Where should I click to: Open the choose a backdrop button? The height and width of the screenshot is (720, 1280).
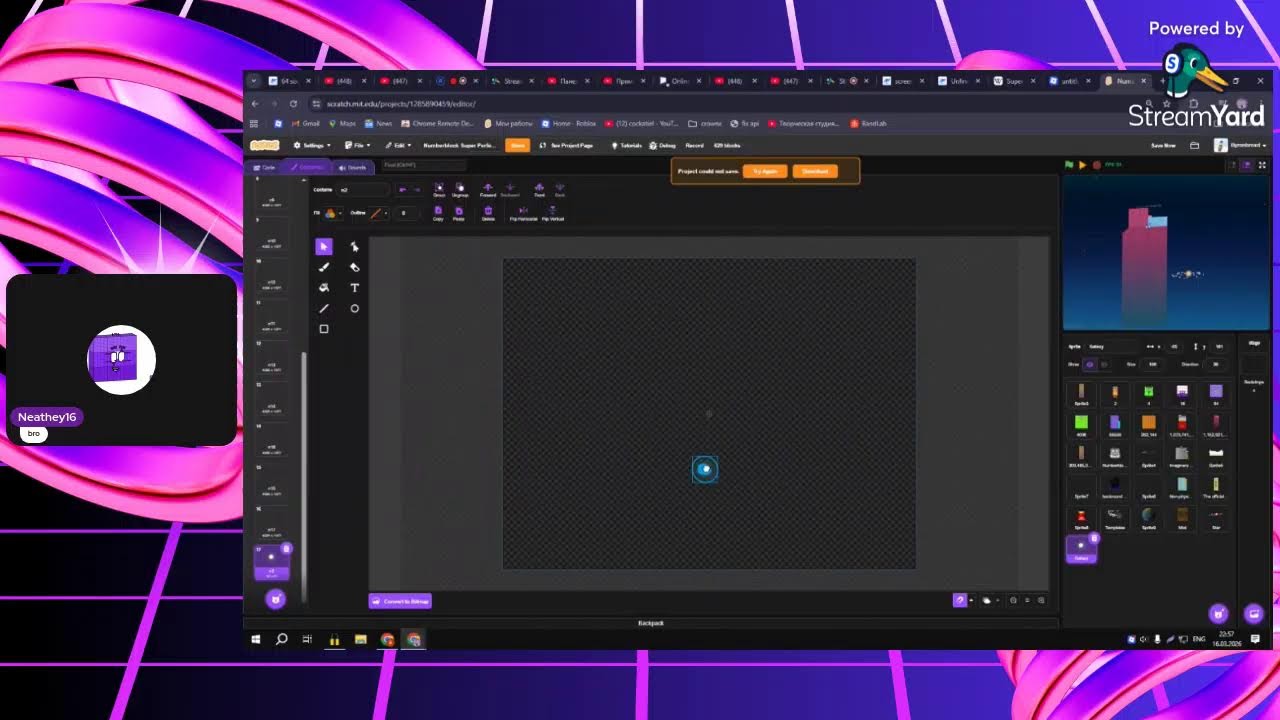pyautogui.click(x=1253, y=614)
